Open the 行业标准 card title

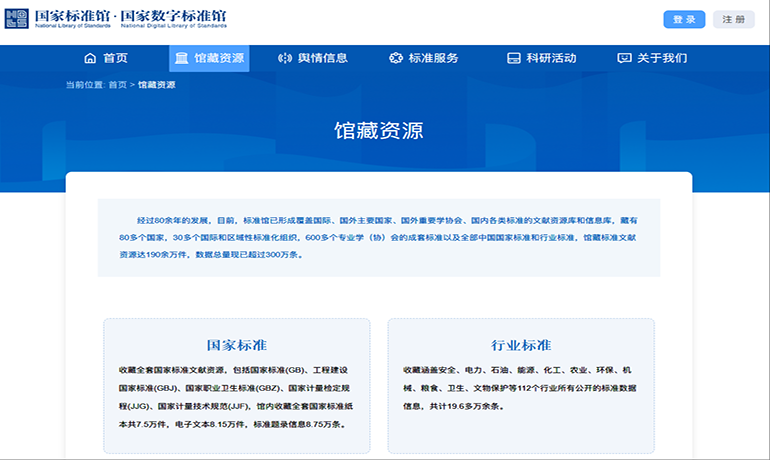pyautogui.click(x=521, y=345)
